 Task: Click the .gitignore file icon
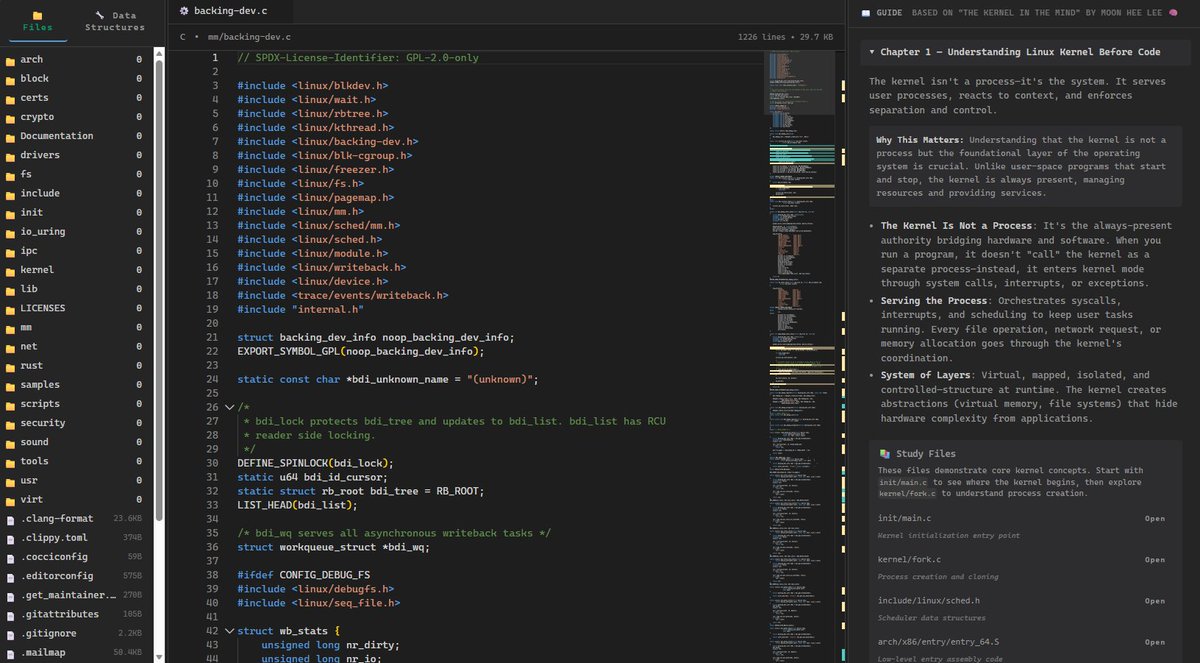click(x=10, y=634)
